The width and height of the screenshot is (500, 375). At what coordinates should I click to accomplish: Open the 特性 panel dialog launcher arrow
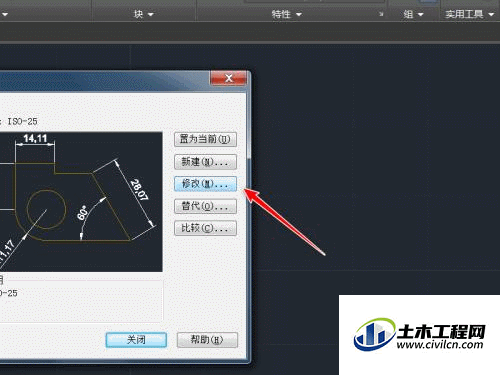pos(381,14)
